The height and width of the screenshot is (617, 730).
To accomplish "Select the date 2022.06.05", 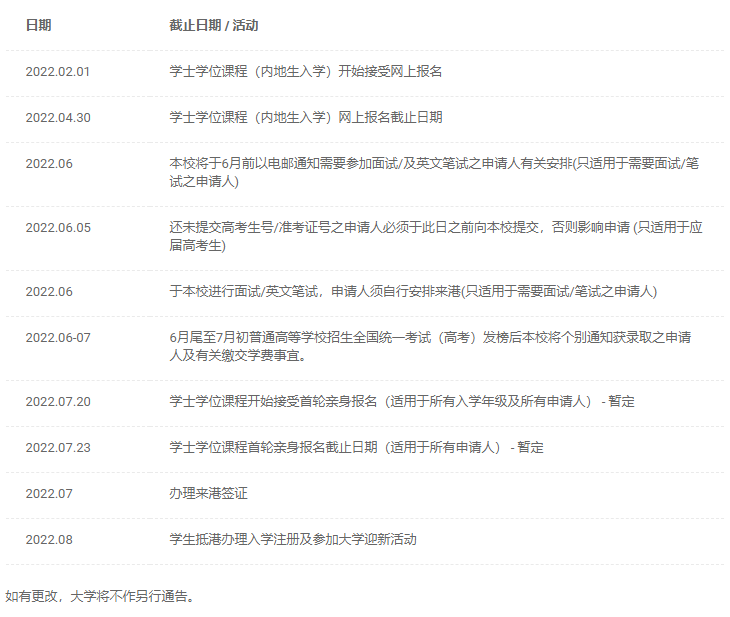I will 57,228.
